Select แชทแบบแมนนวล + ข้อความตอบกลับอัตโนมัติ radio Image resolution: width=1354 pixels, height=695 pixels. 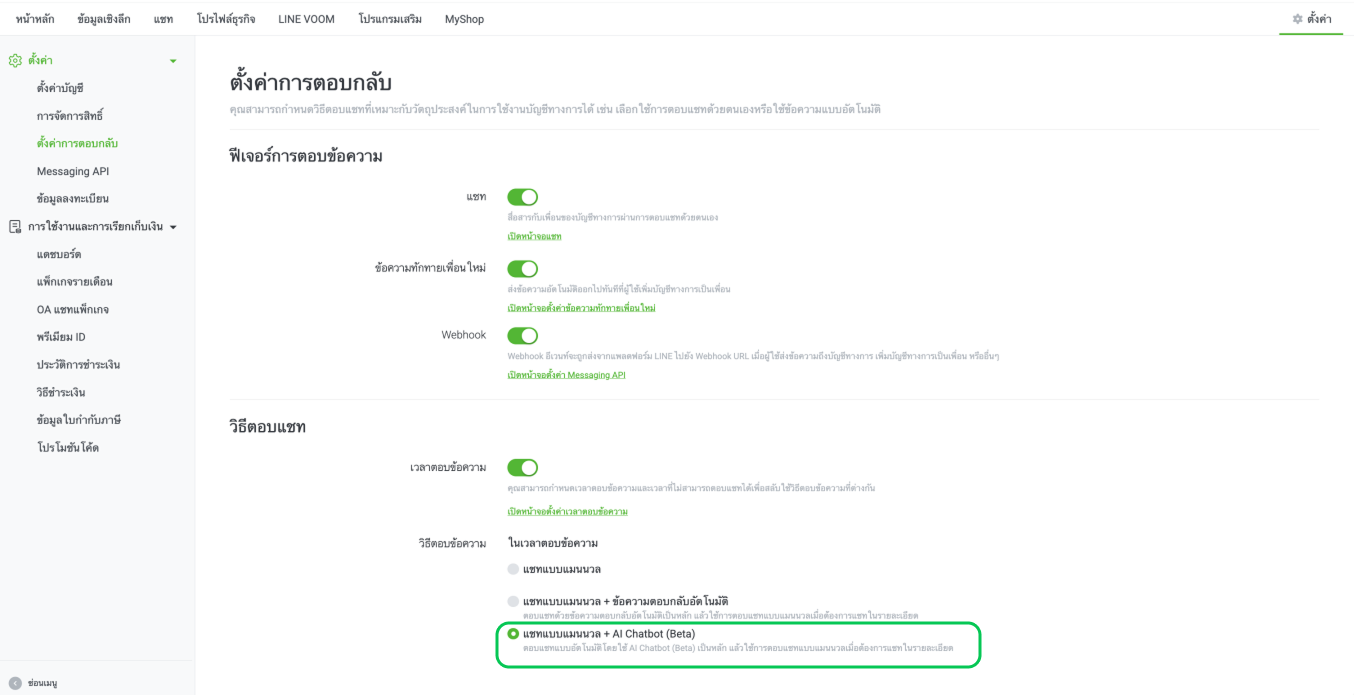pos(513,601)
